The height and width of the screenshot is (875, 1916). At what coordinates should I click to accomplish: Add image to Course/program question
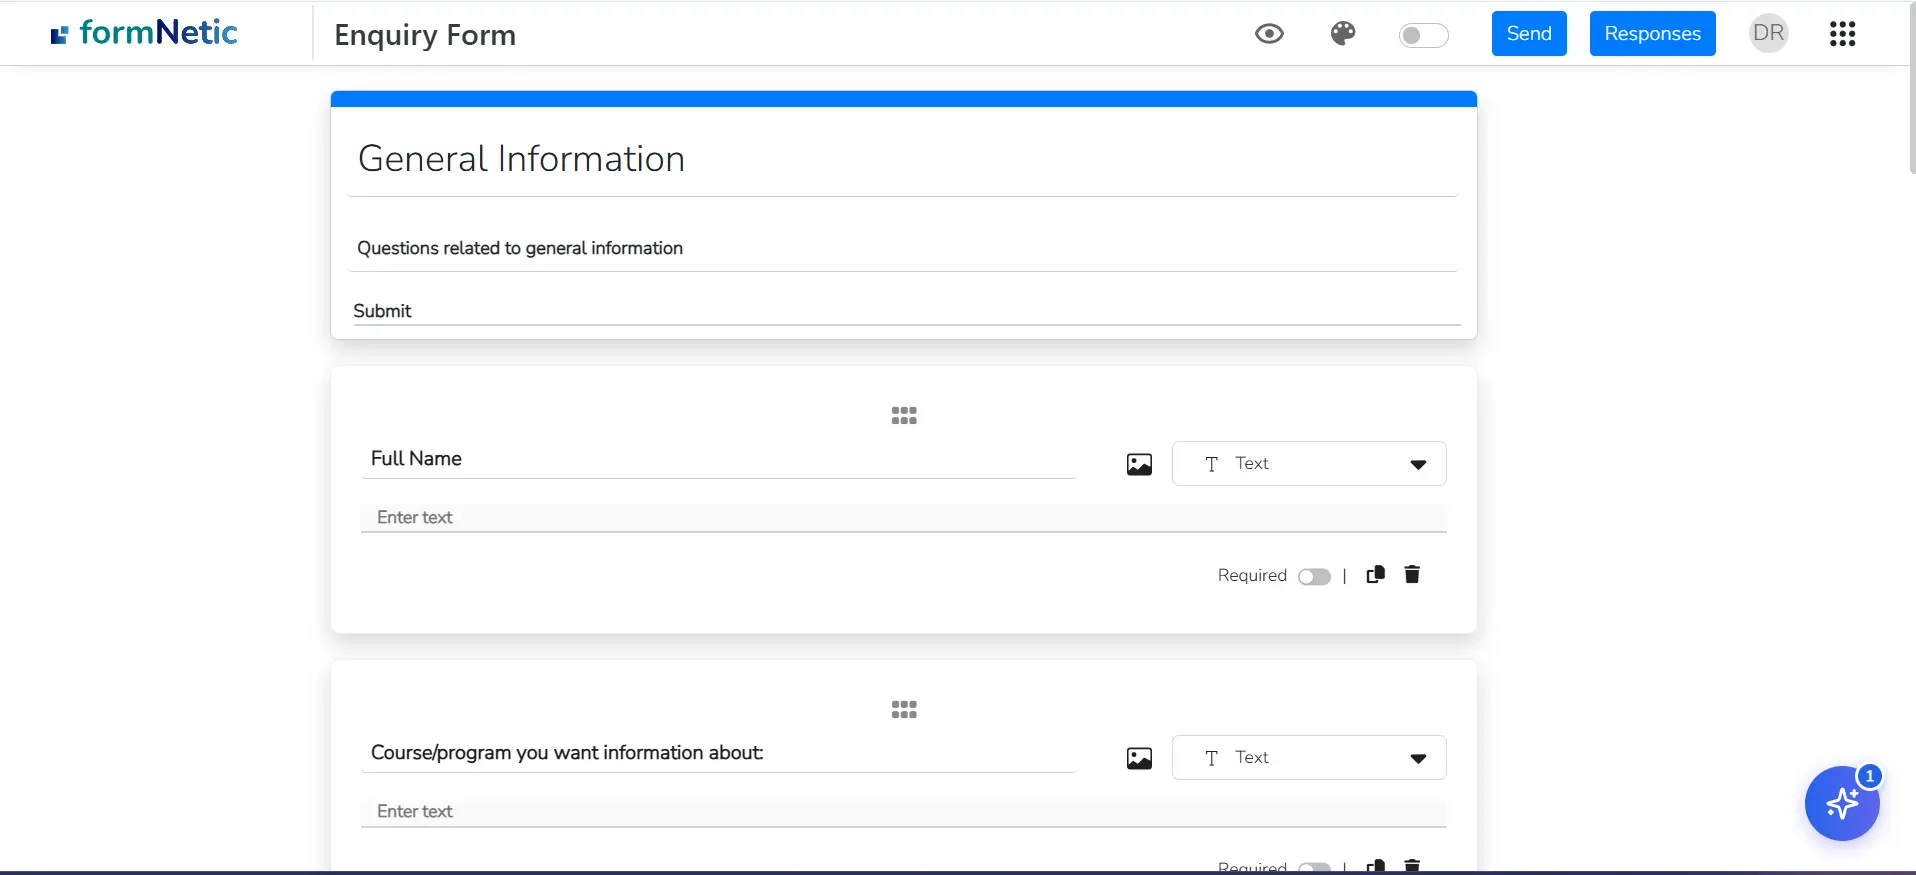[1139, 758]
